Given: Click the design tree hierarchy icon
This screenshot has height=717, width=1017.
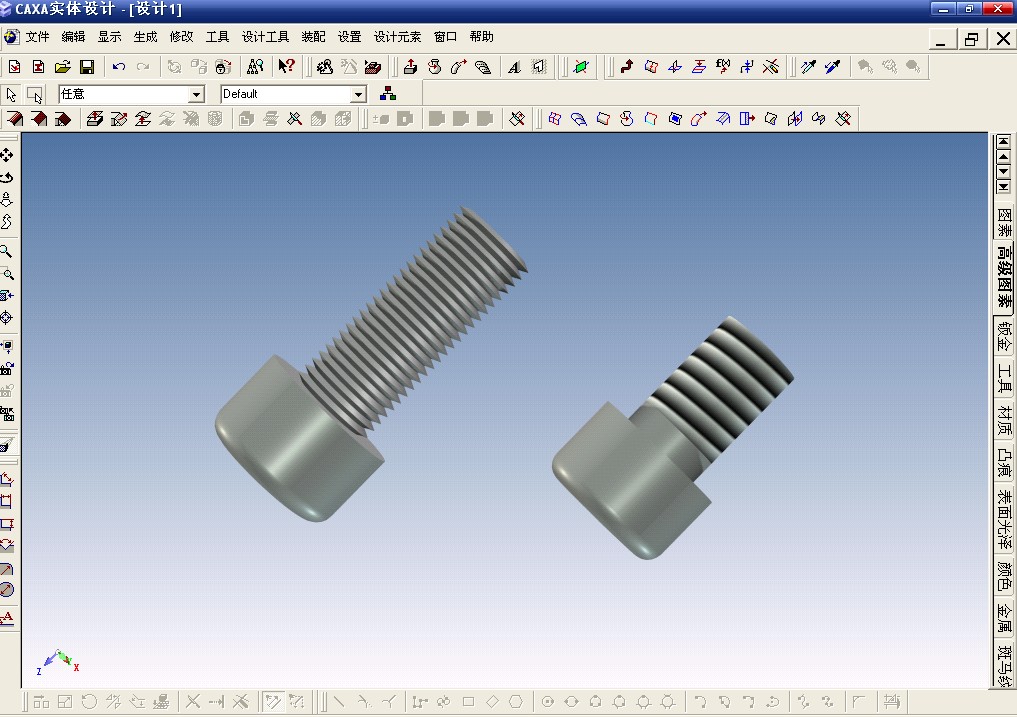Looking at the screenshot, I should (x=388, y=94).
